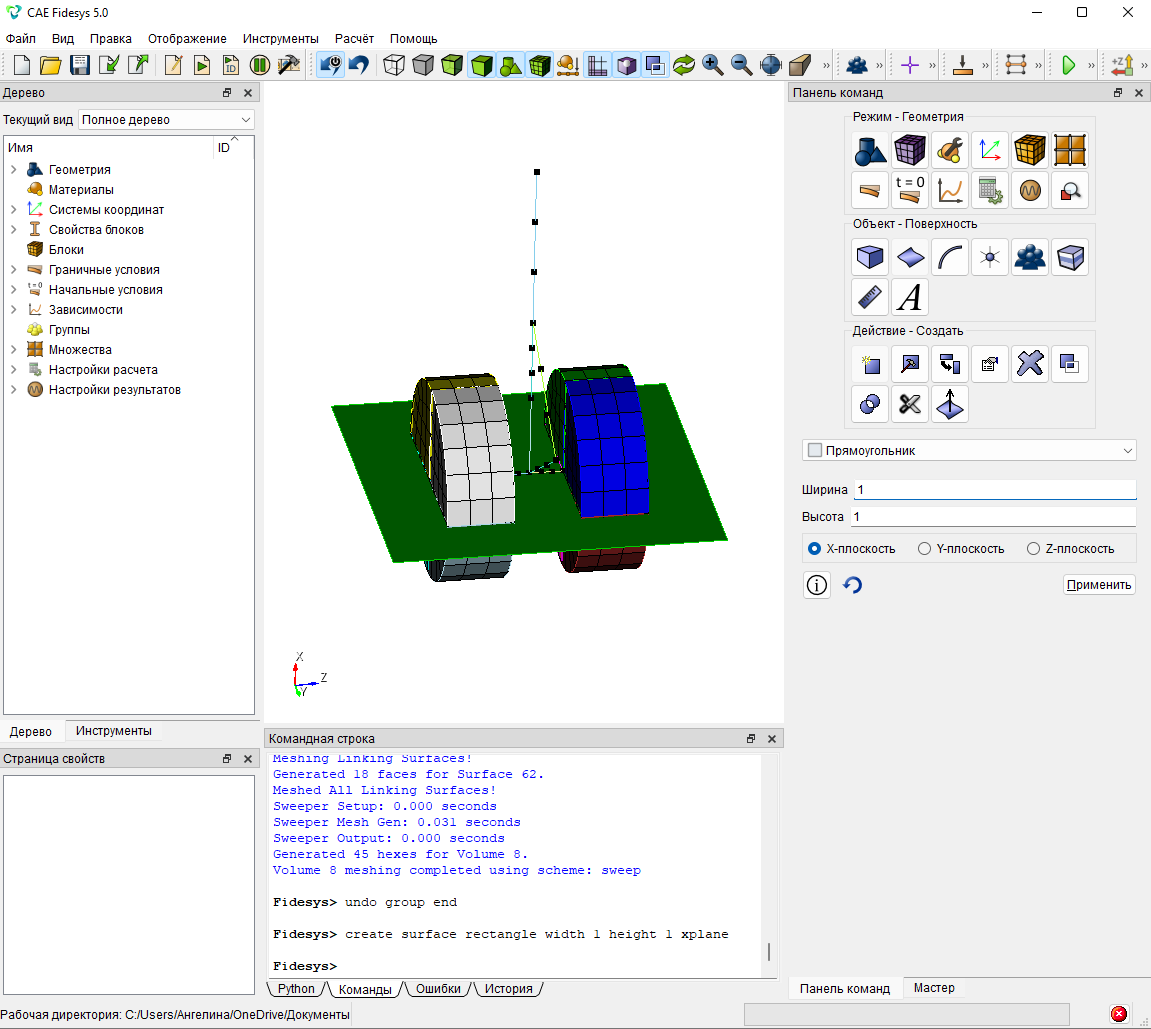Select Vertex object point icon
The width and height of the screenshot is (1151, 1029).
(990, 257)
